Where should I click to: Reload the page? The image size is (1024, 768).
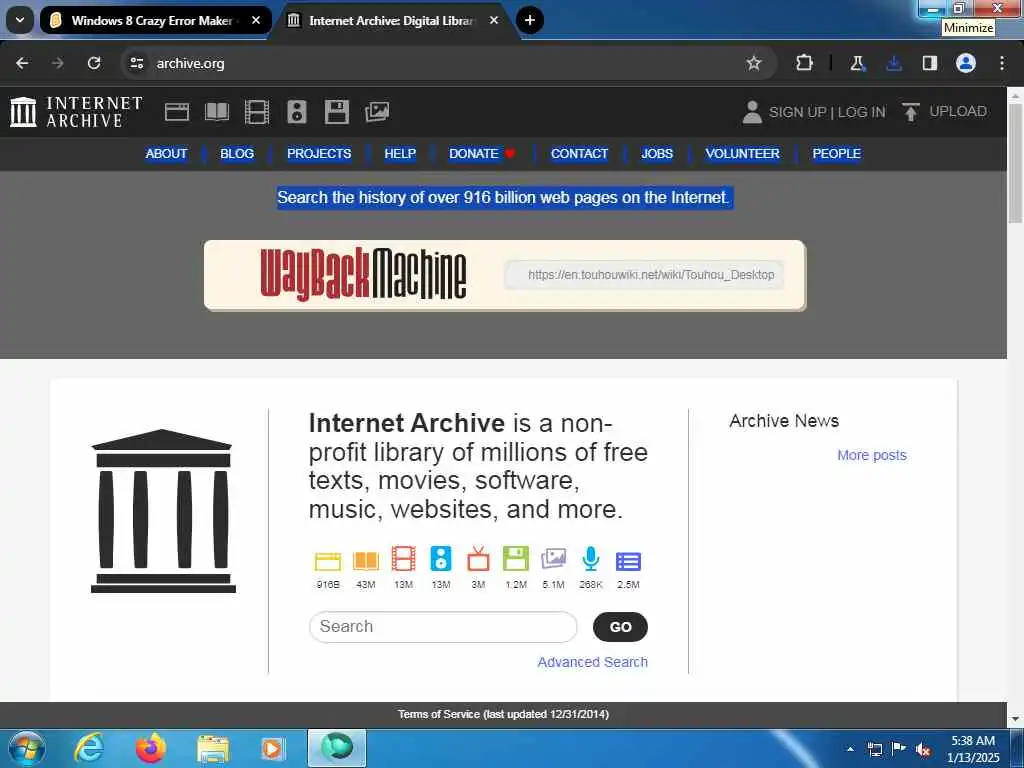(94, 63)
